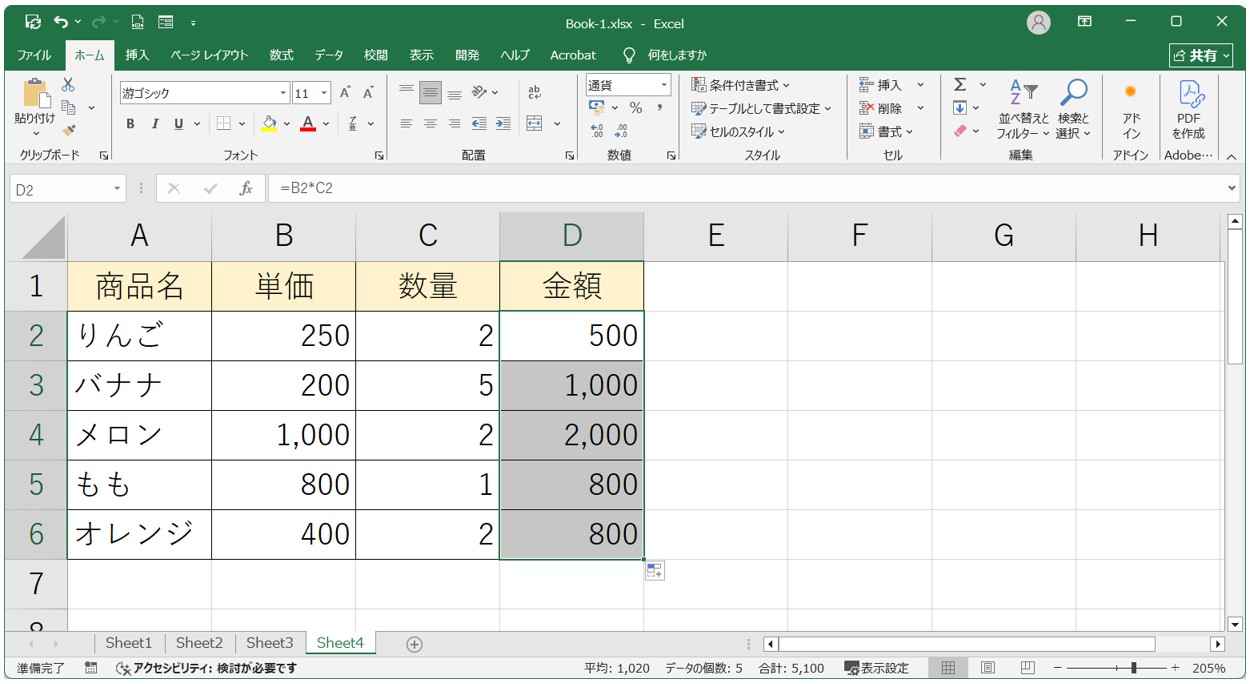Viewport: 1251px width, 684px height.
Task: Open the font size dropdown
Action: [324, 93]
